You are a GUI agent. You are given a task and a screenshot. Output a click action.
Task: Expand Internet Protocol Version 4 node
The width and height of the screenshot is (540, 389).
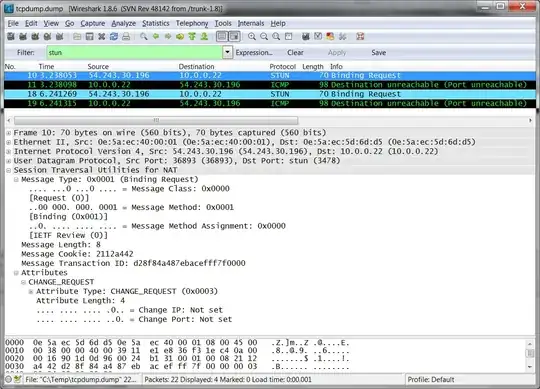[x=9, y=151]
